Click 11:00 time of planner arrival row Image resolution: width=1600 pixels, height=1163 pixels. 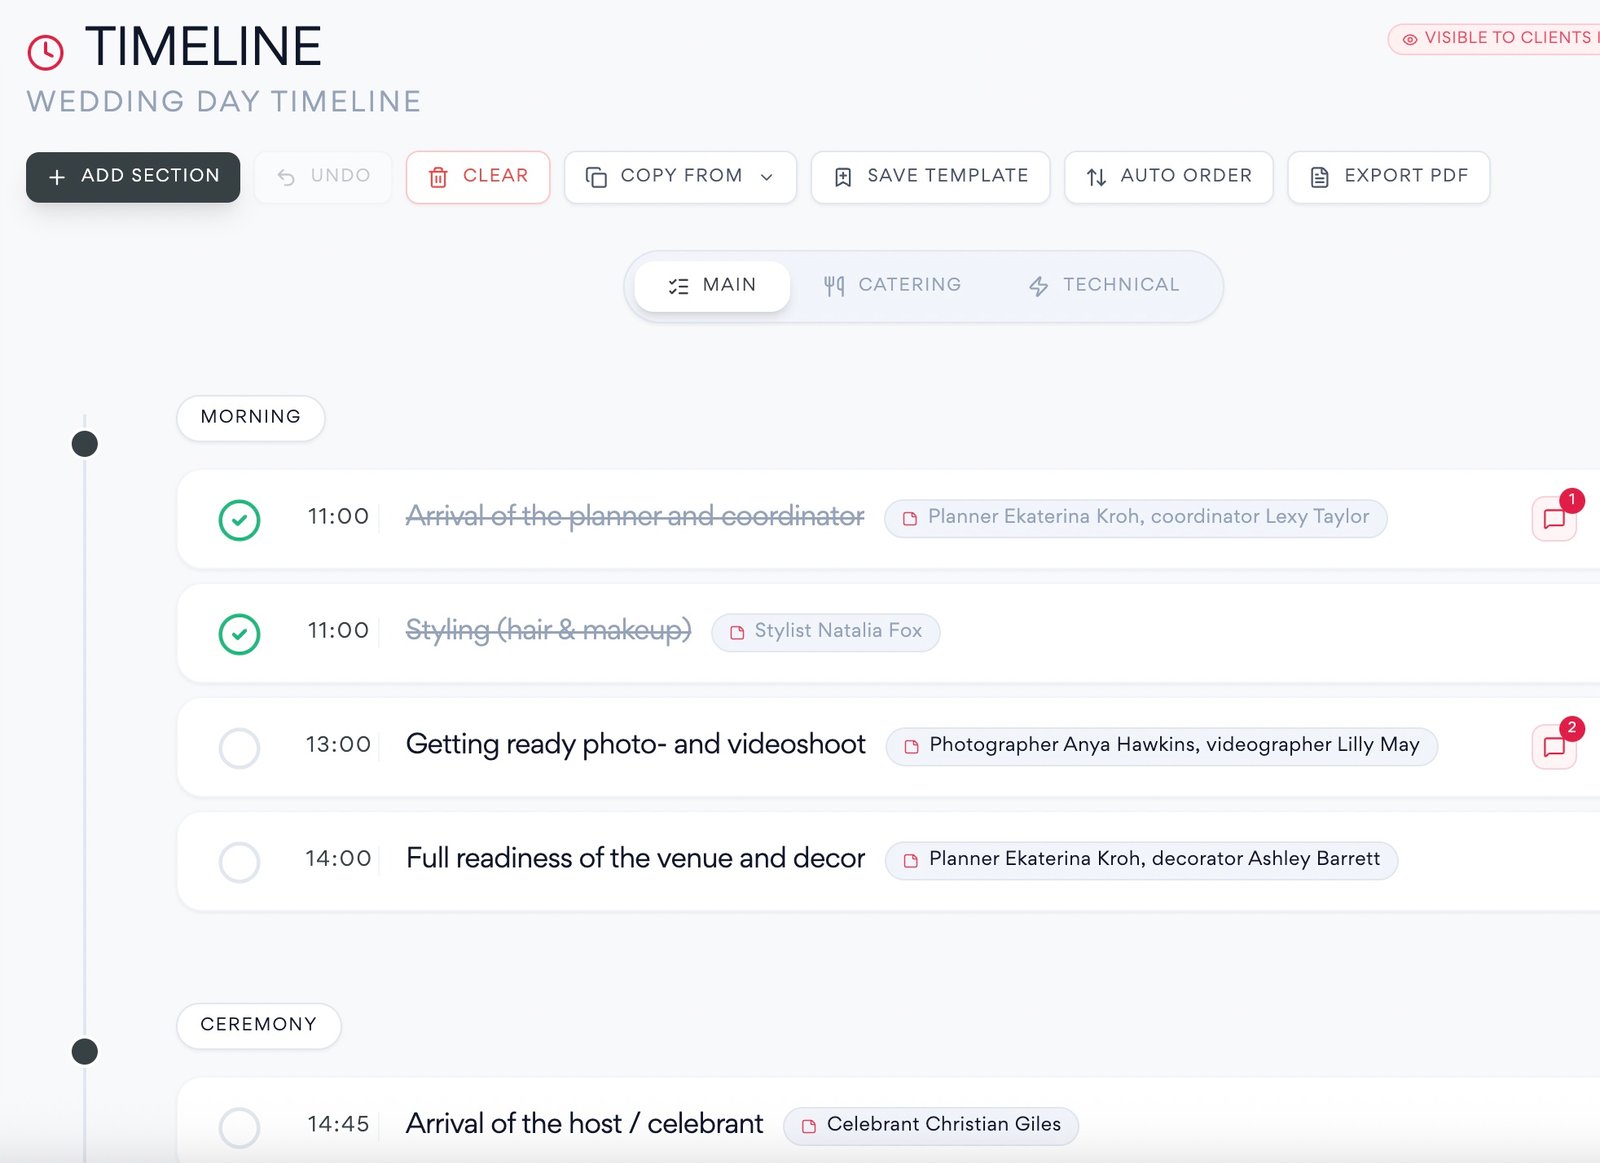[x=338, y=517]
